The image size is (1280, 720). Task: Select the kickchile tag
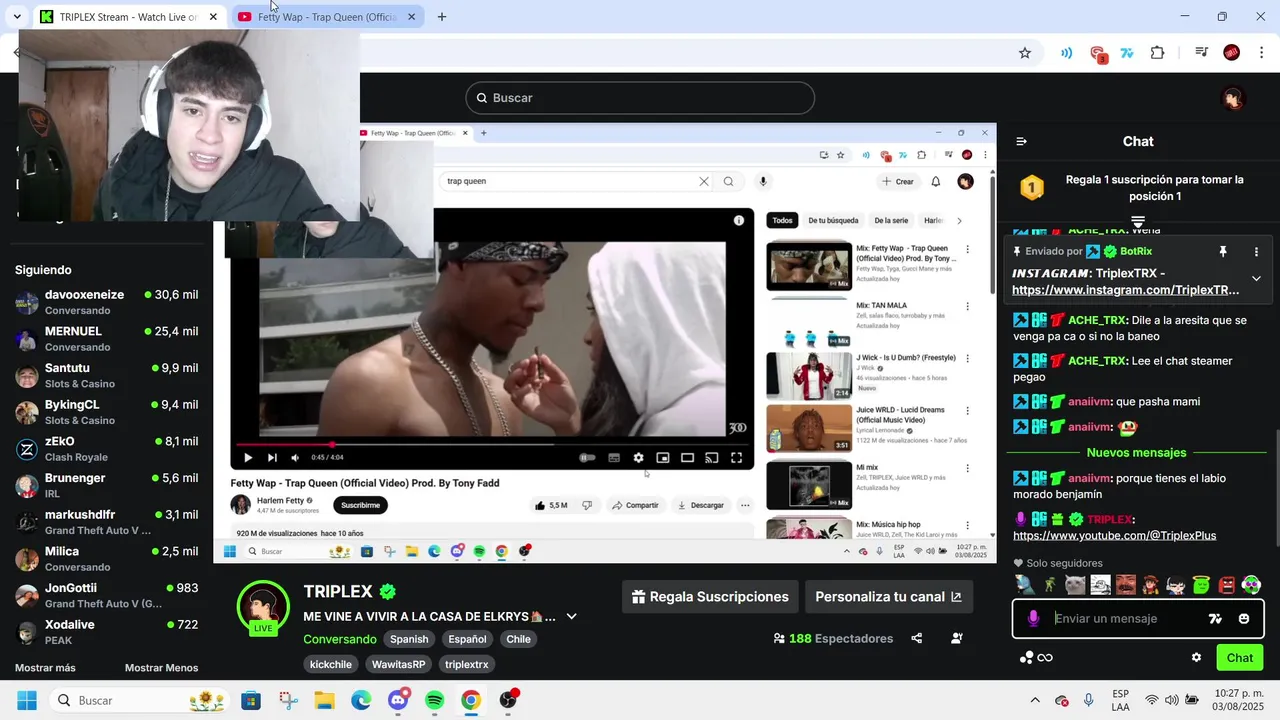[x=331, y=664]
